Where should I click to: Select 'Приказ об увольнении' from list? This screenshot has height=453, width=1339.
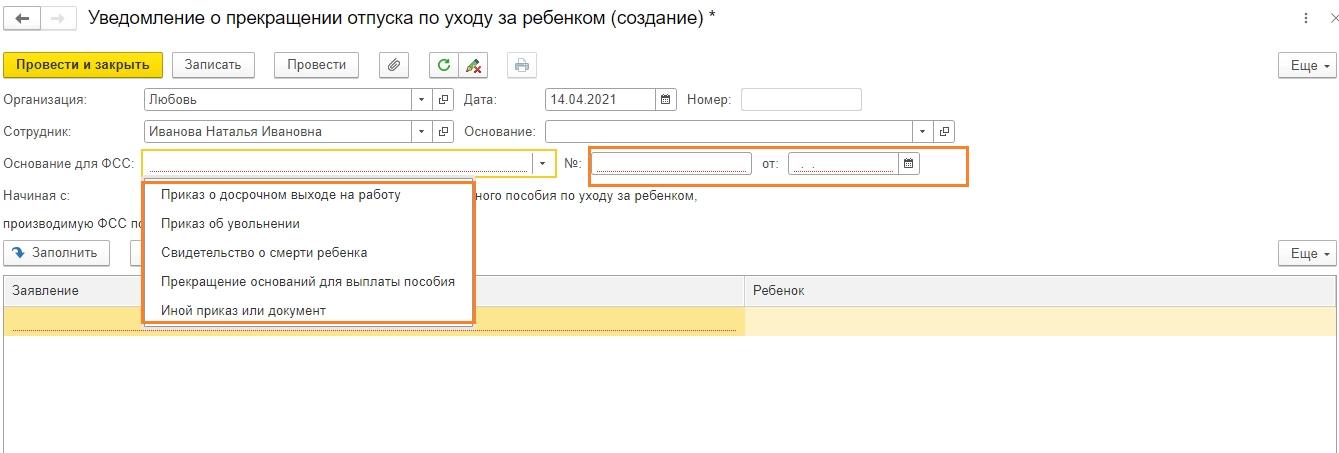click(x=230, y=224)
